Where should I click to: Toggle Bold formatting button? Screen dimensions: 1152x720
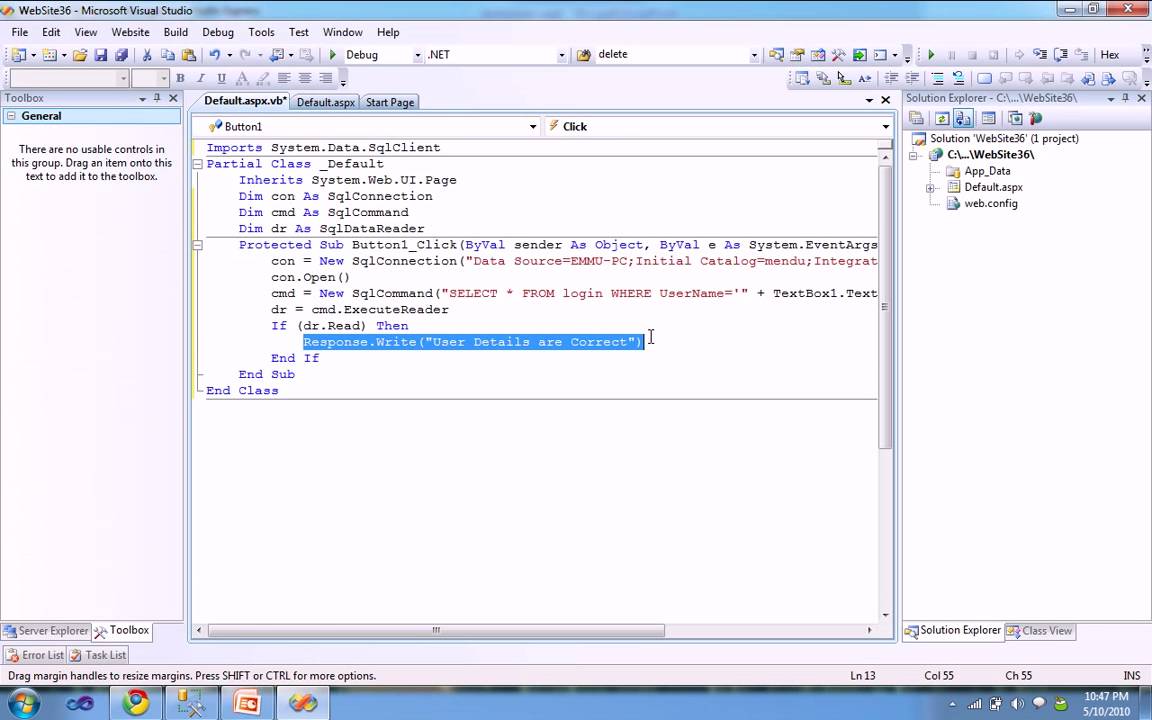tap(180, 78)
